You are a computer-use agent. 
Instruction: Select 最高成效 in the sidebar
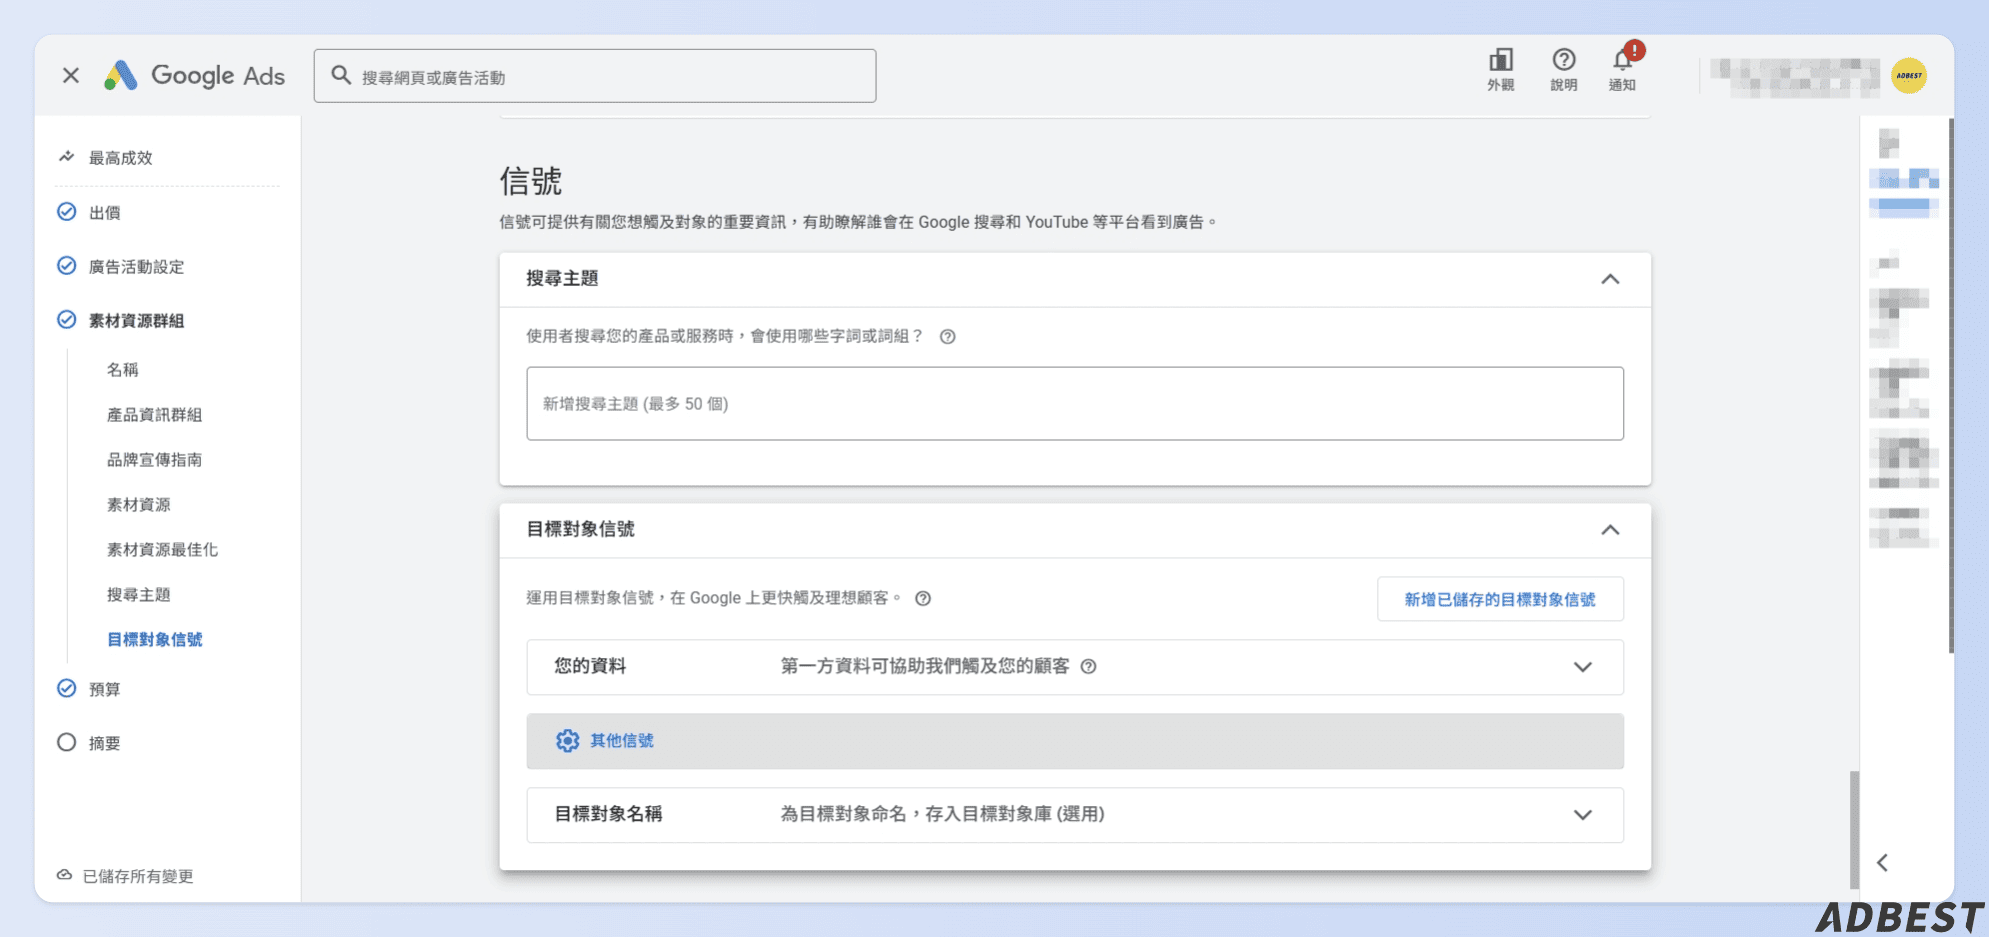pos(121,158)
